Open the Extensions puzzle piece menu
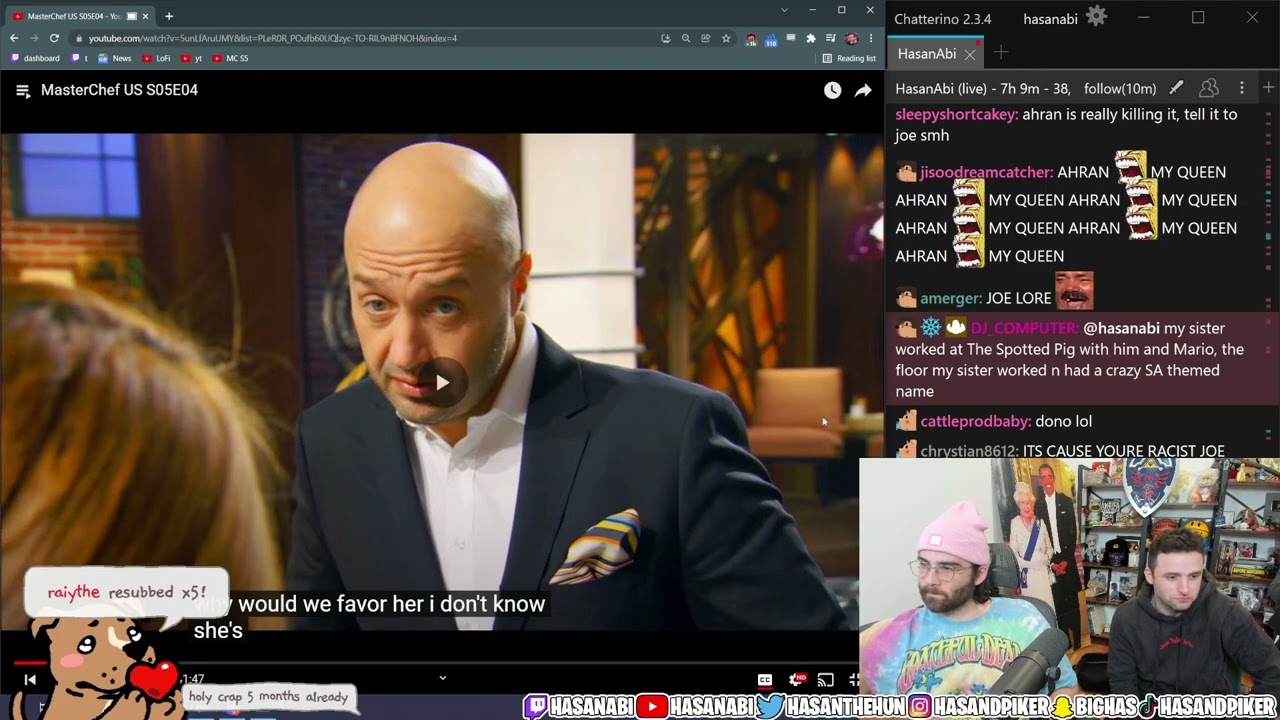 811,38
